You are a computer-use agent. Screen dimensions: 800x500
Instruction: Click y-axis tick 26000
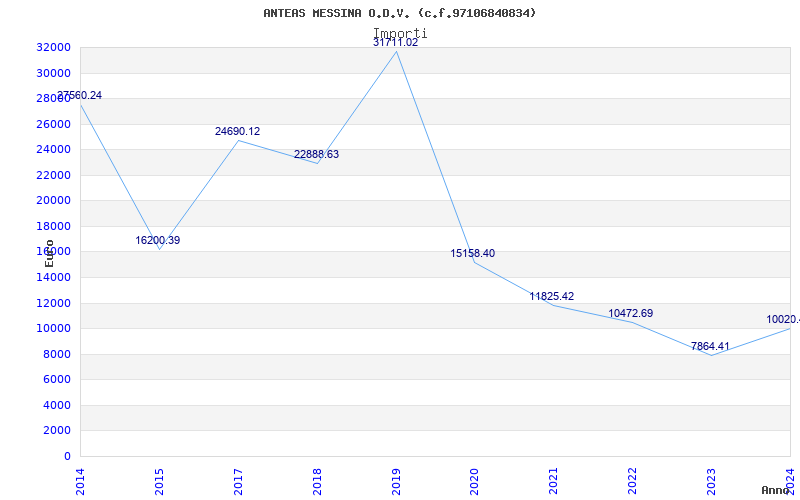(53, 124)
